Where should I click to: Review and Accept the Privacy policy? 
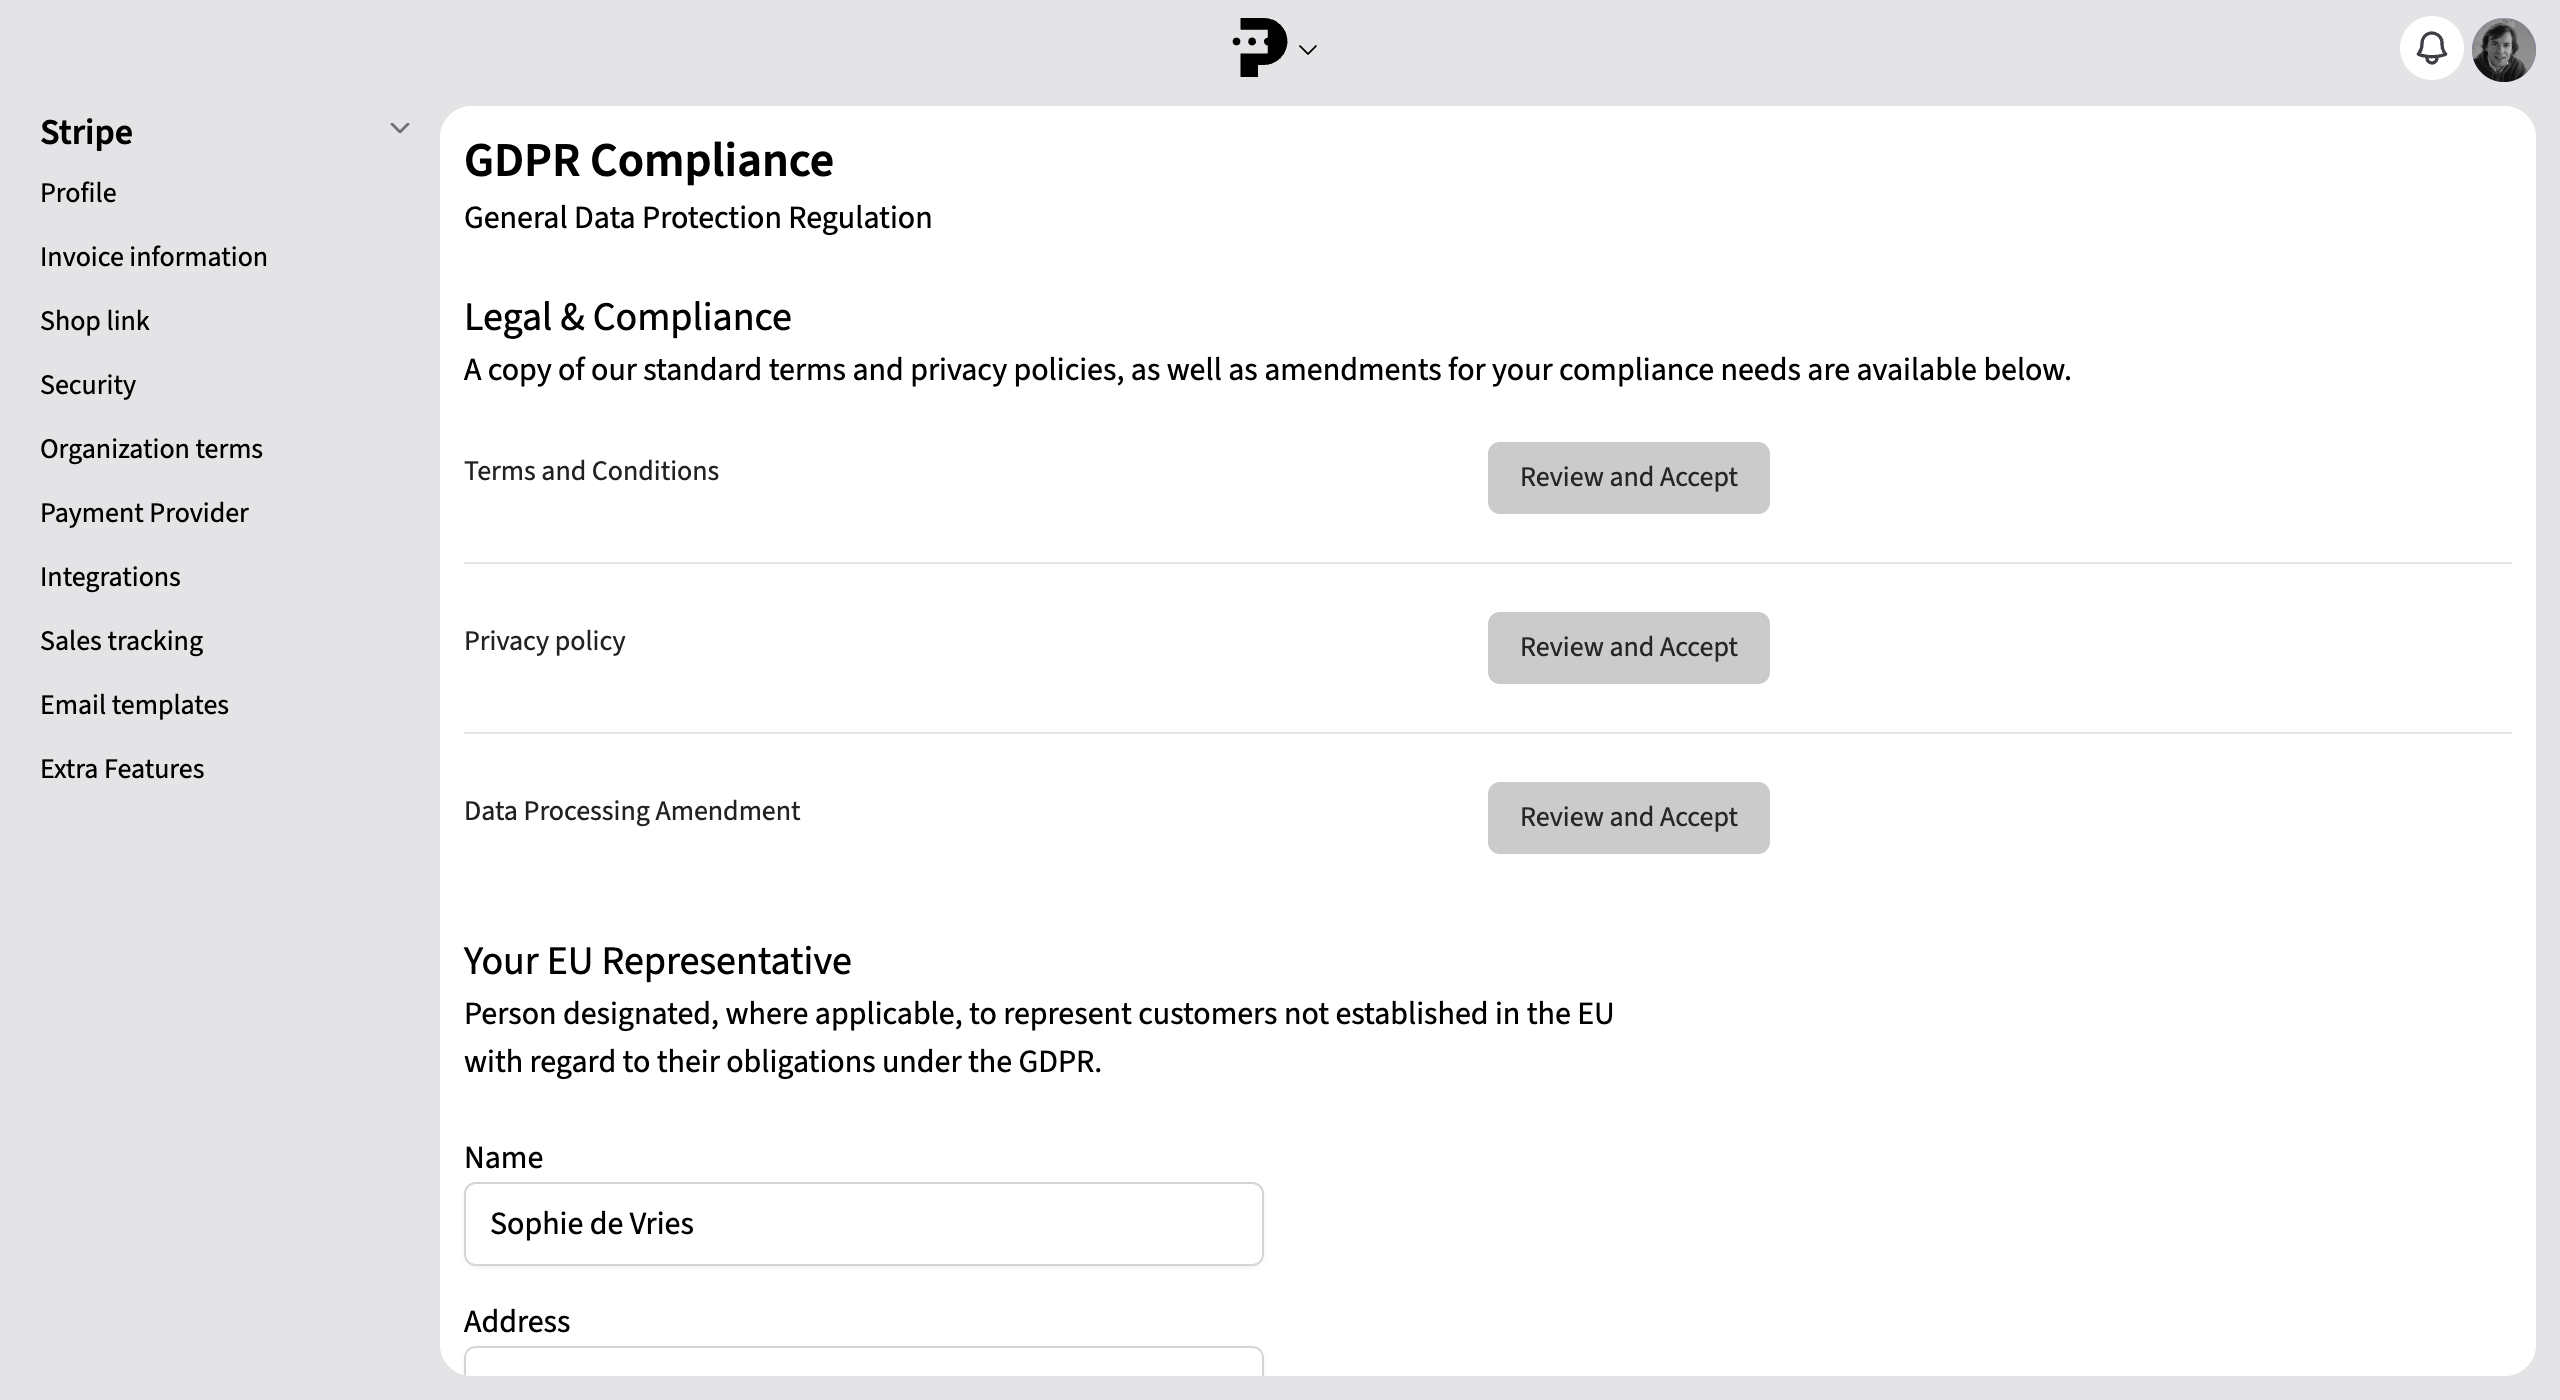[x=1628, y=648]
